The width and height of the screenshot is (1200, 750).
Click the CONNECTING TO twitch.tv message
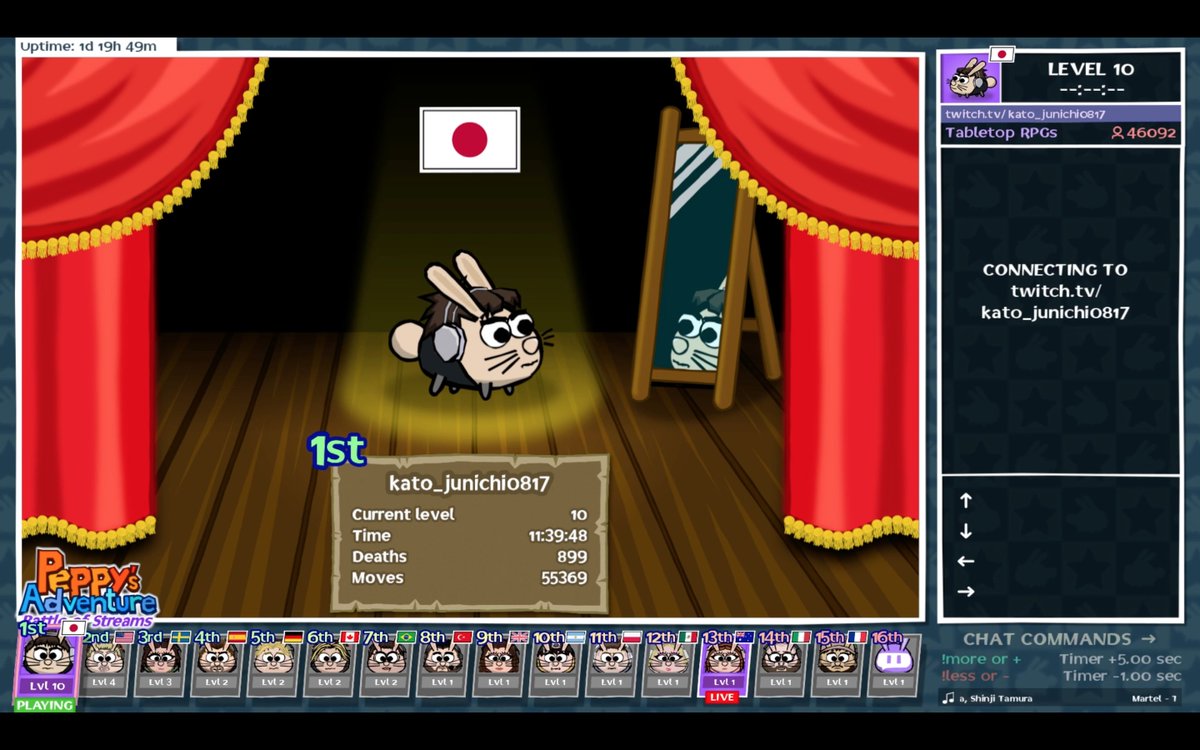pos(1055,291)
